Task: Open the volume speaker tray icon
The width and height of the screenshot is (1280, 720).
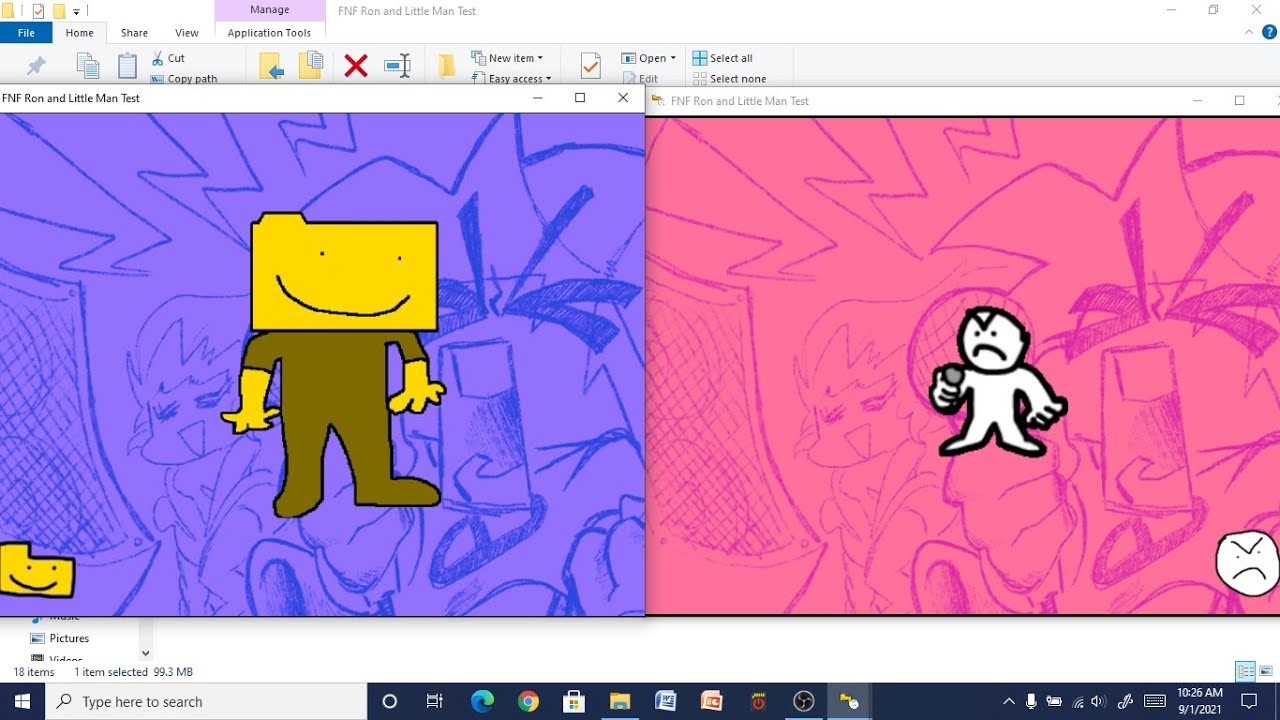Action: (x=1099, y=701)
